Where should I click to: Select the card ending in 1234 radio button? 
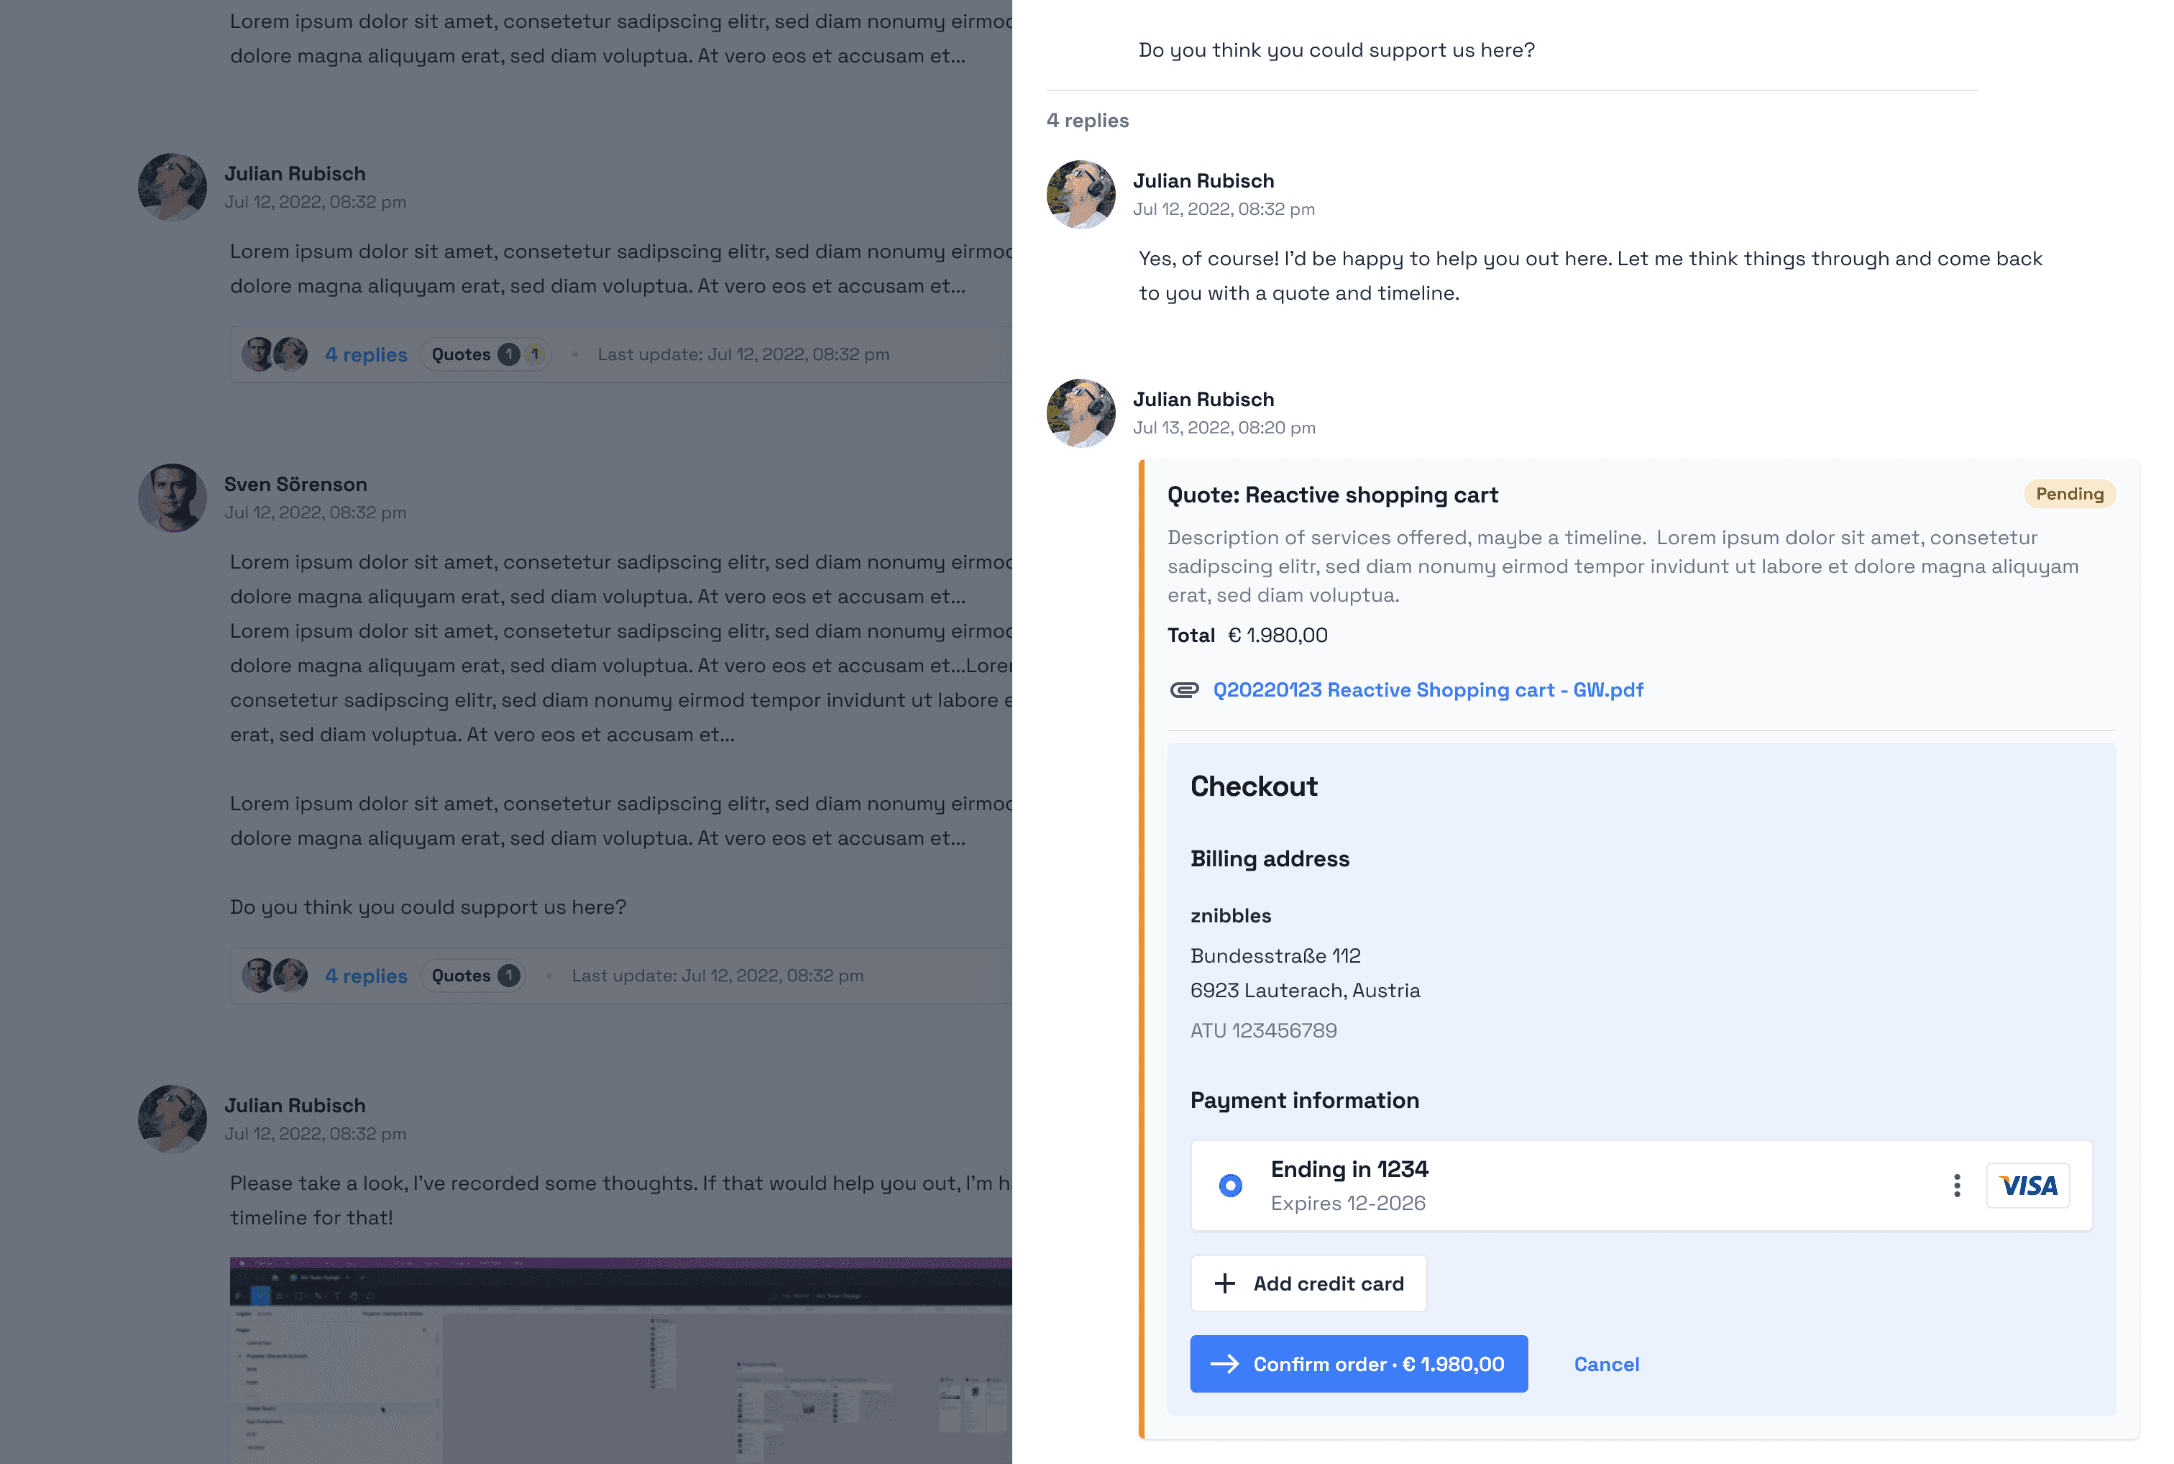click(1230, 1185)
